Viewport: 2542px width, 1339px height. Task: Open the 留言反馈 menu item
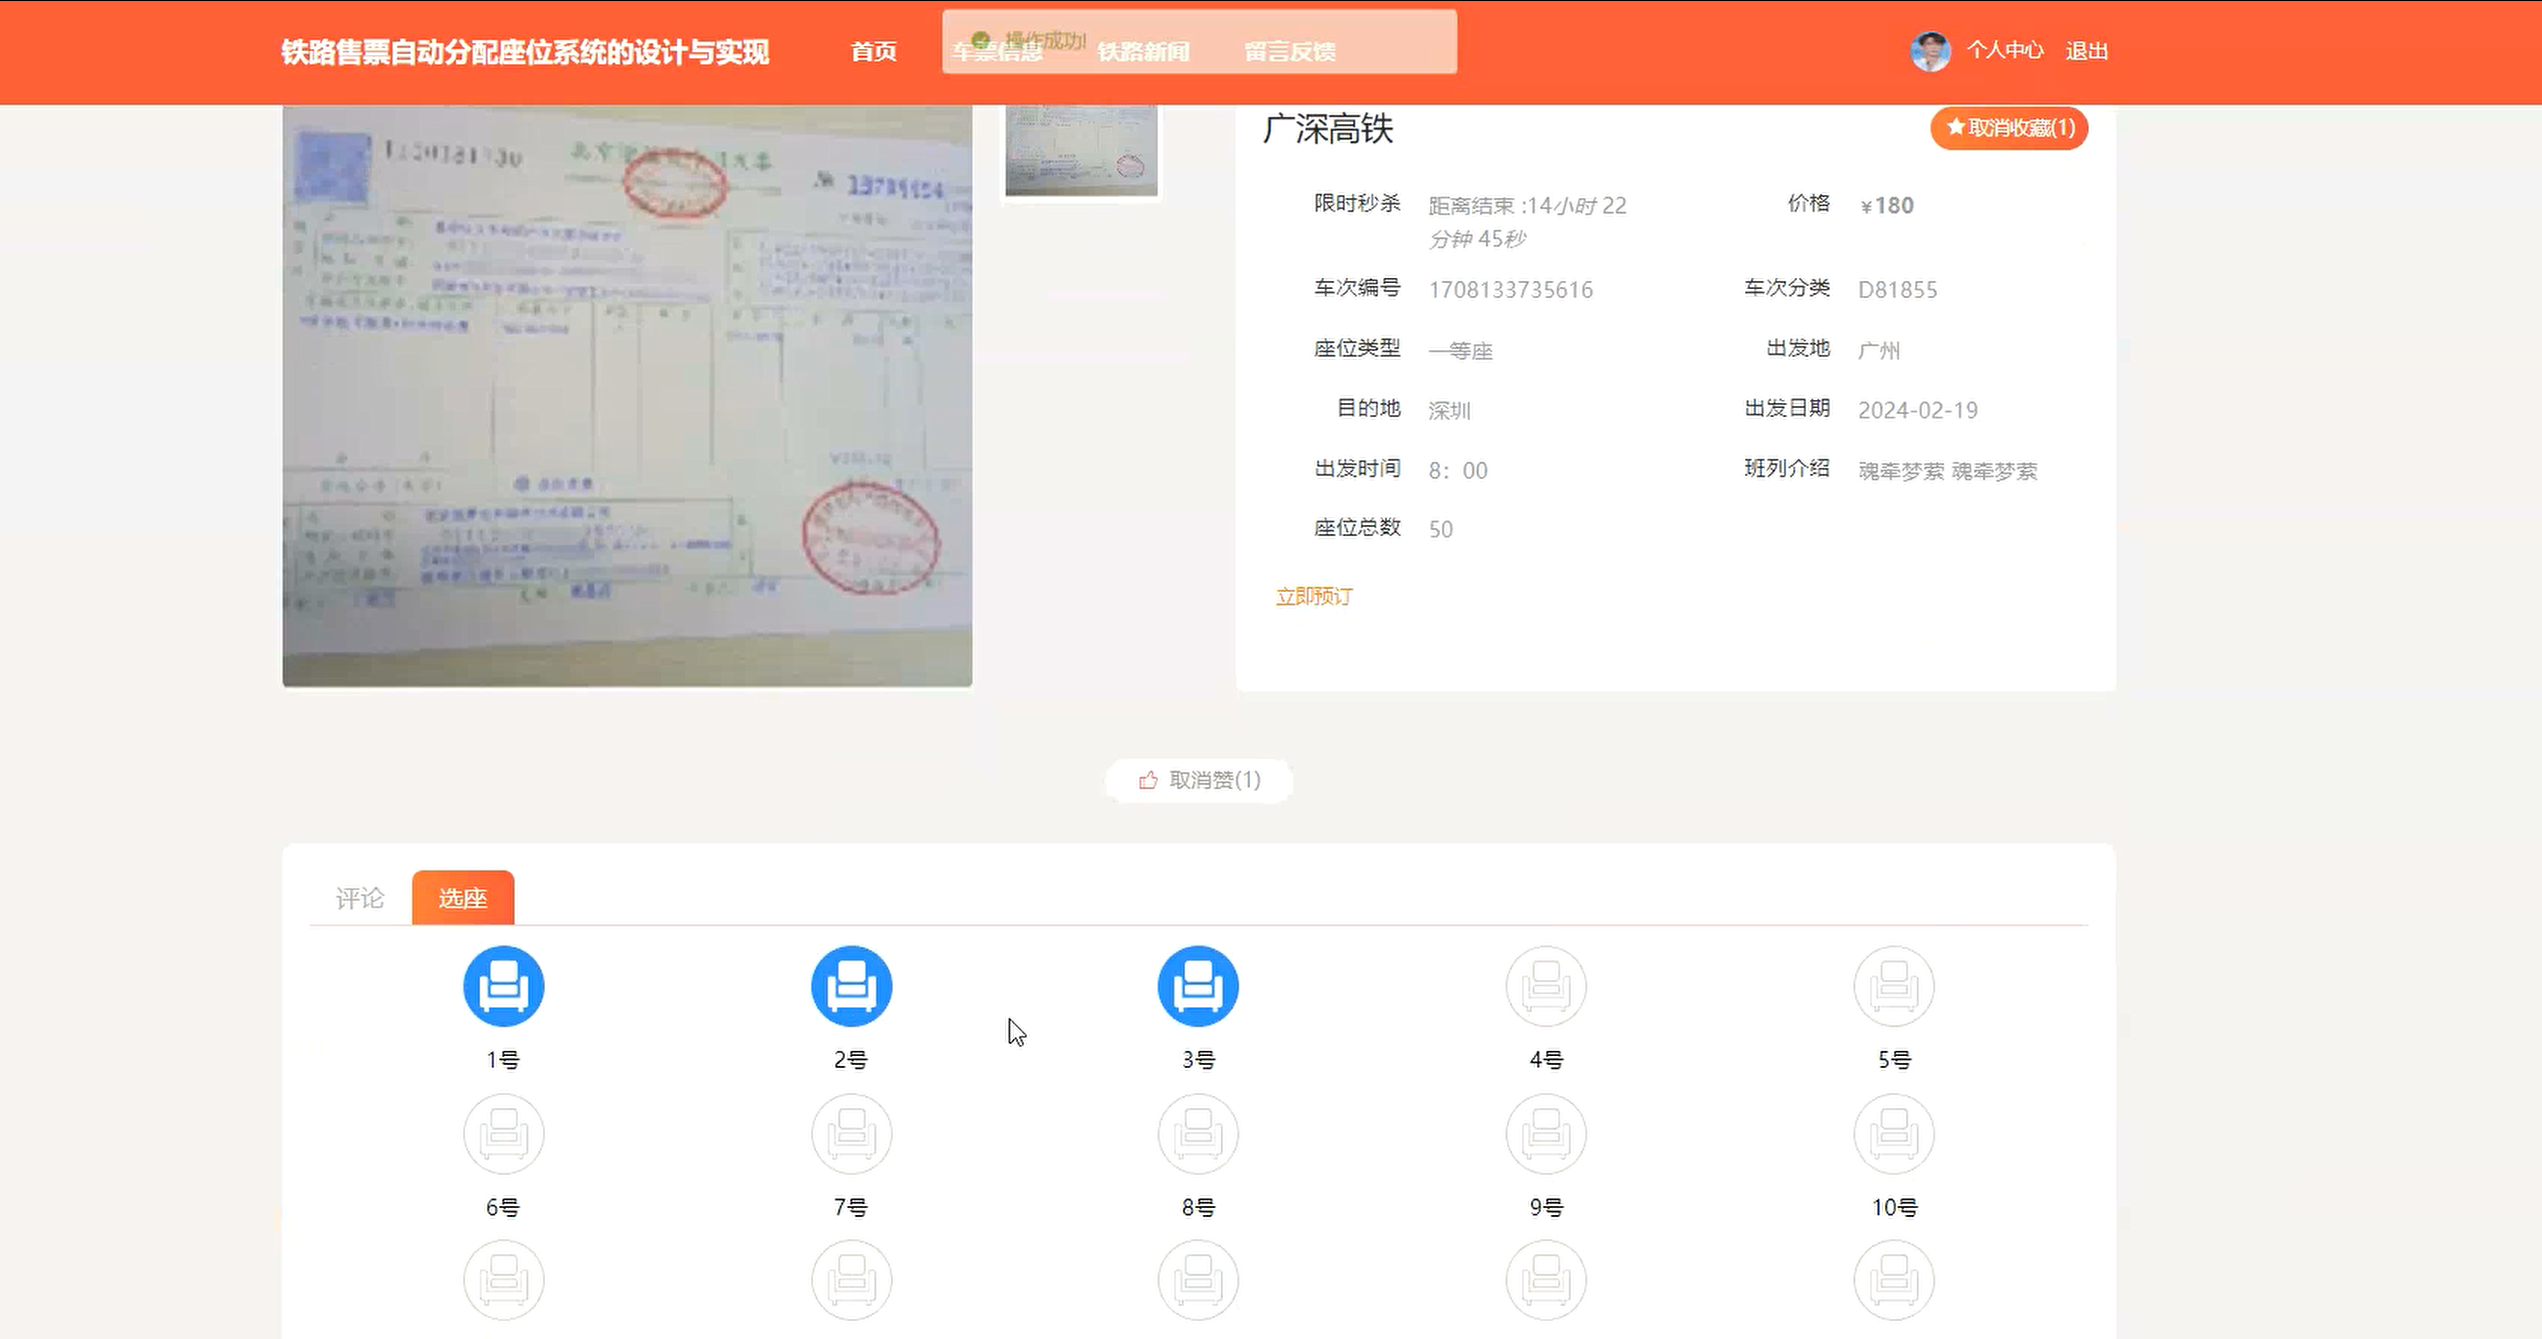pos(1290,51)
